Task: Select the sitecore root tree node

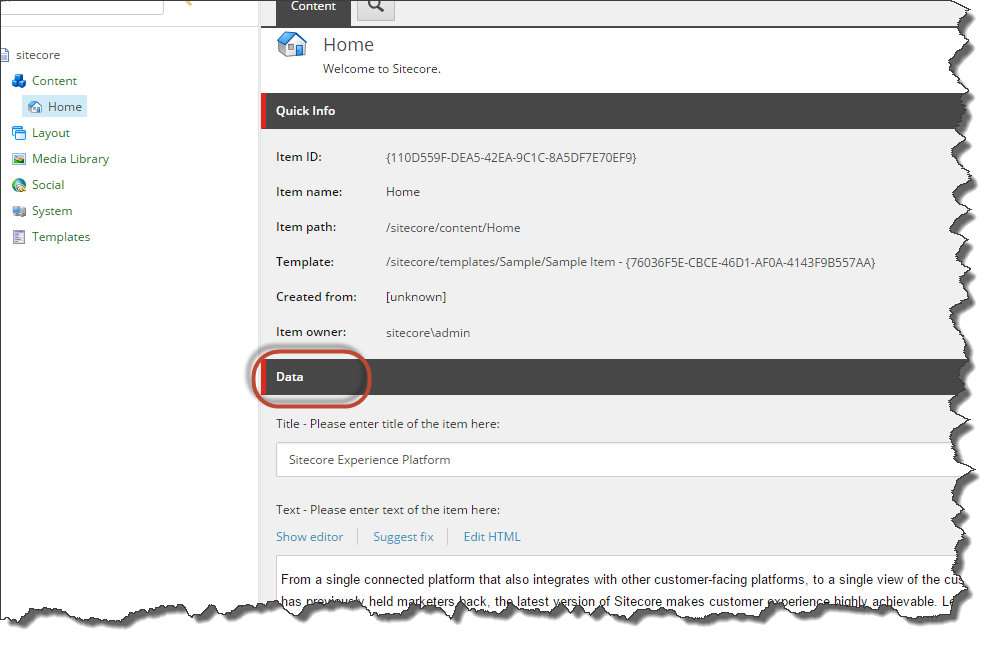Action: click(x=38, y=55)
